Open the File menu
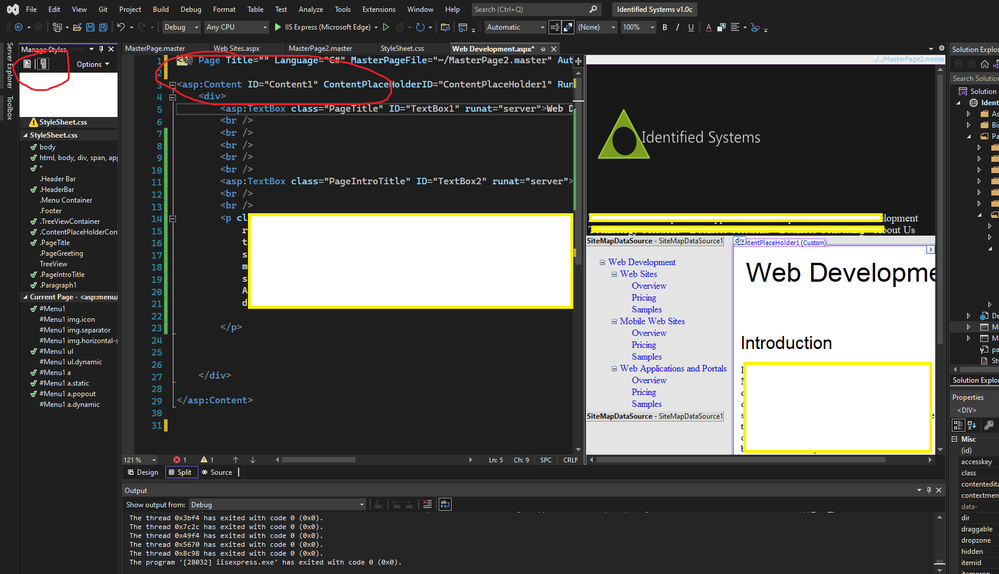 31,10
